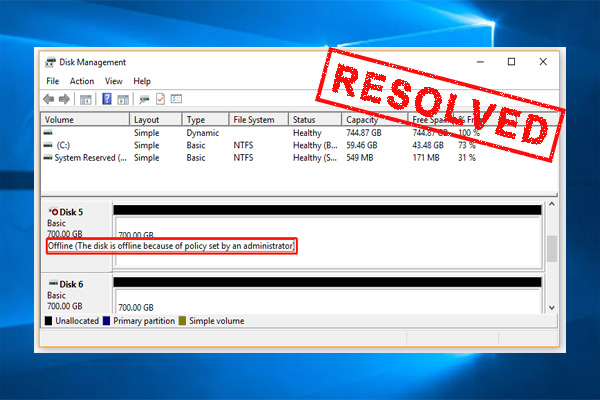Click Disk 6 700.00 GB size label

point(65,306)
